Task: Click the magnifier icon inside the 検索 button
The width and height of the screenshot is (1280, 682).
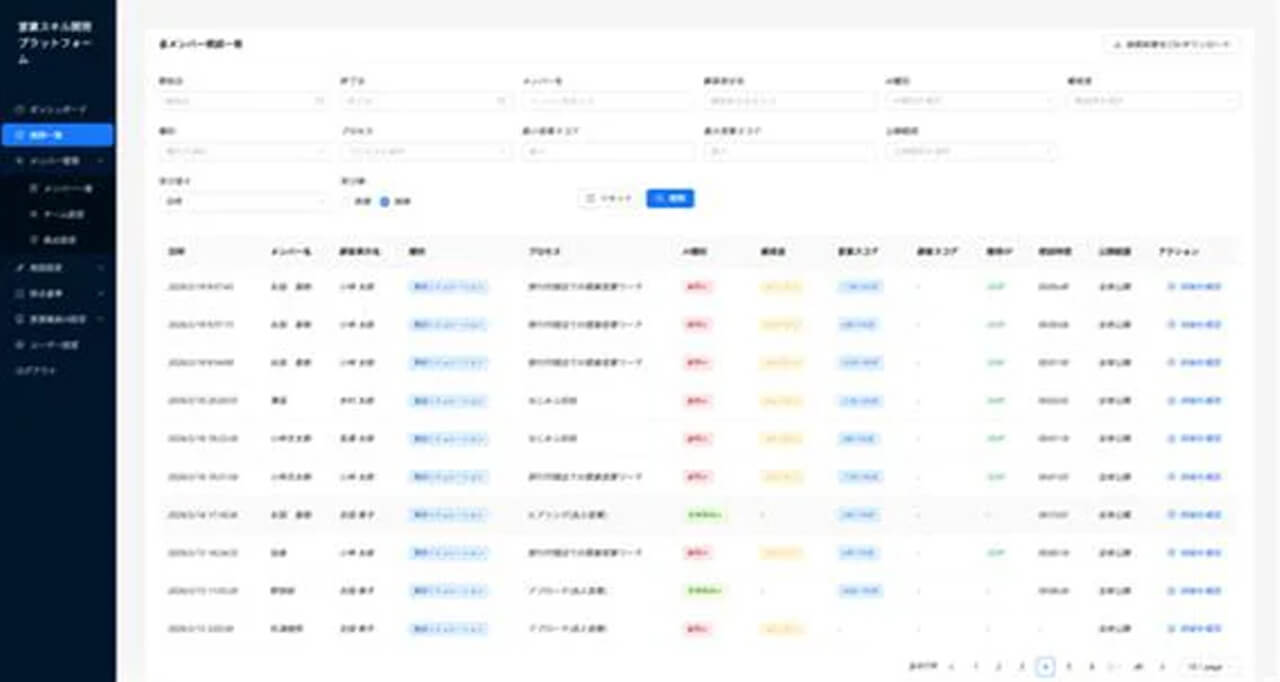Action: point(659,198)
